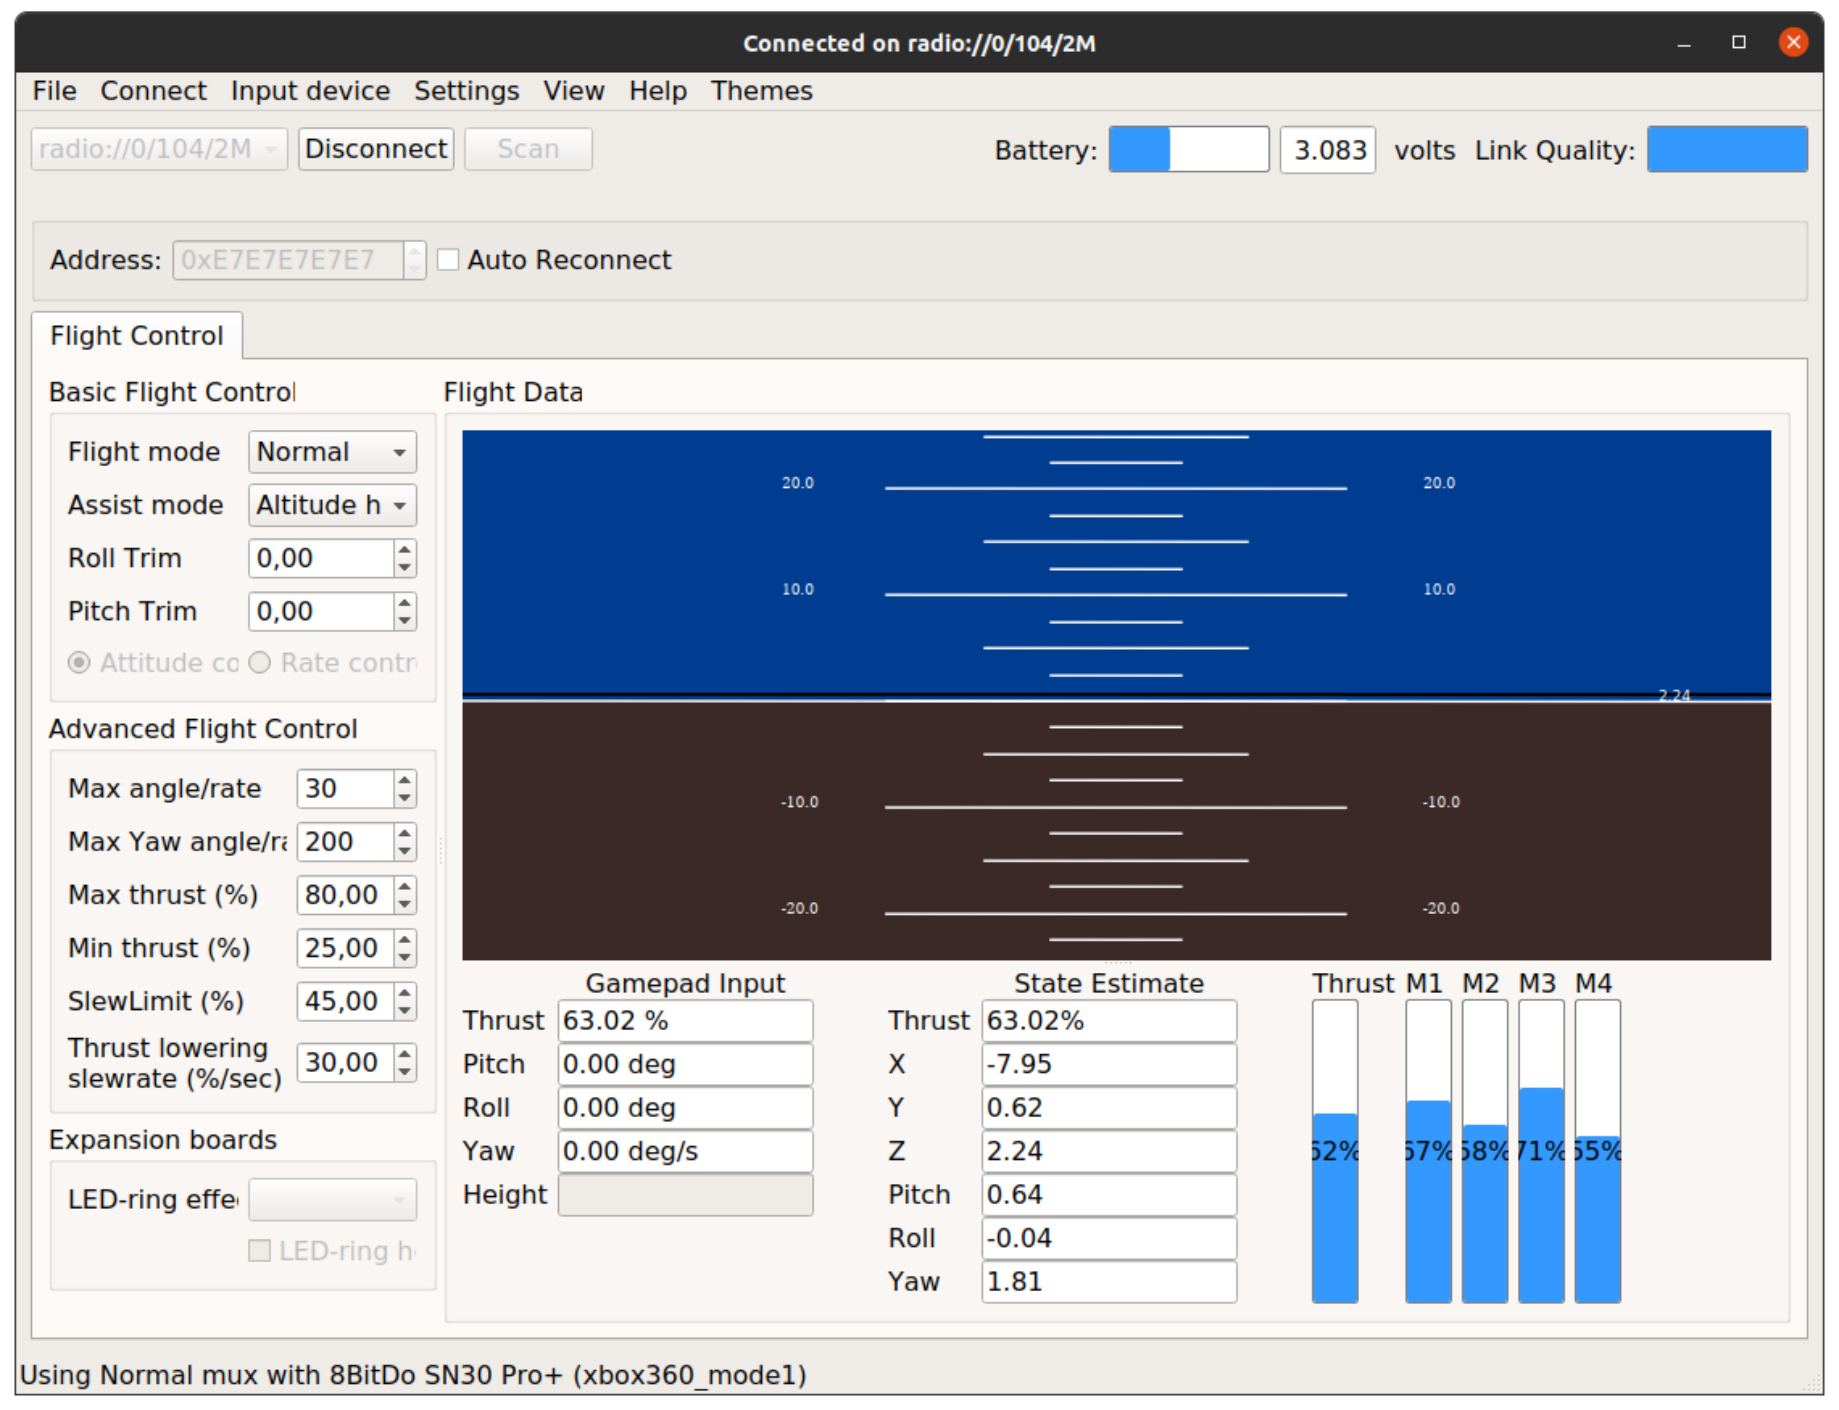Select the Attitude control radio button

tap(79, 663)
